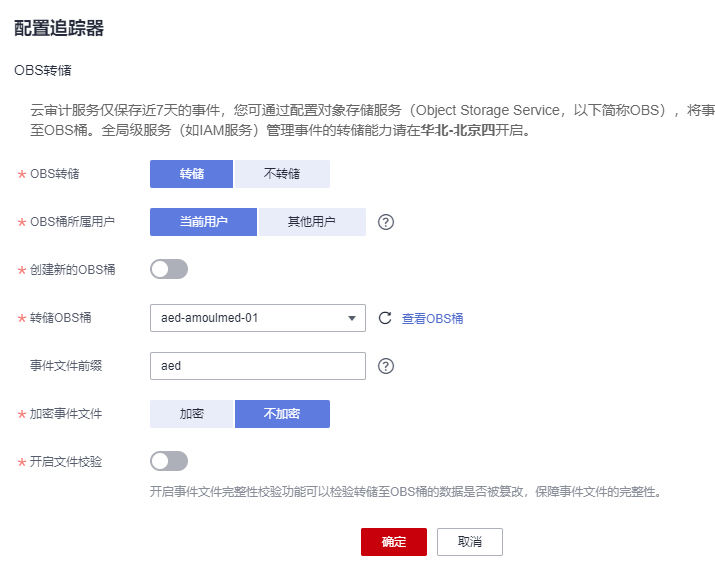Switch OBS转储 to 不转储
The height and width of the screenshot is (562, 715).
coord(282,174)
